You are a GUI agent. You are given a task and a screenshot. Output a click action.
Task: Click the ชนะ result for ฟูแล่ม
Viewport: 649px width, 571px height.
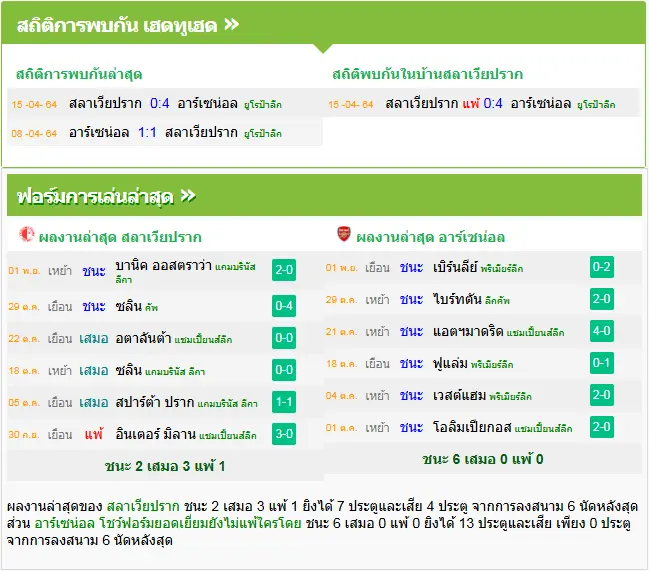(x=411, y=363)
